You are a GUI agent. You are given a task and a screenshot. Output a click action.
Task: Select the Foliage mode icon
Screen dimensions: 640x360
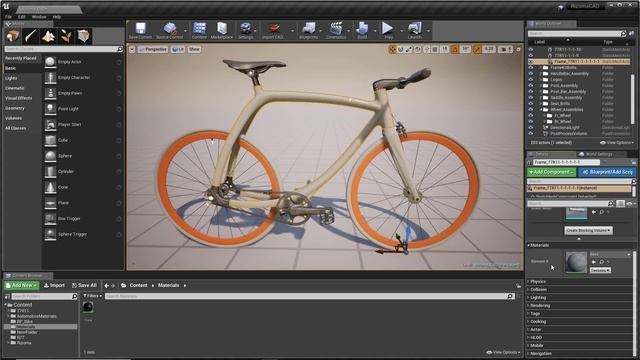click(66, 36)
